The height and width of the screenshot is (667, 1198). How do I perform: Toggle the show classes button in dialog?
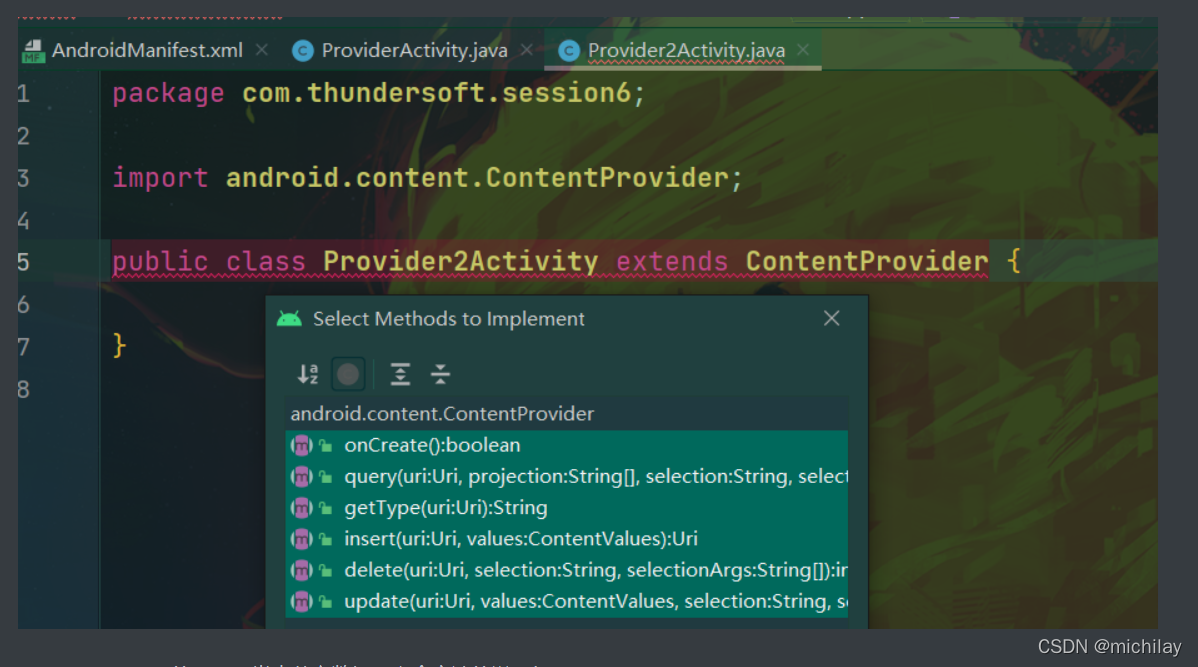point(348,374)
